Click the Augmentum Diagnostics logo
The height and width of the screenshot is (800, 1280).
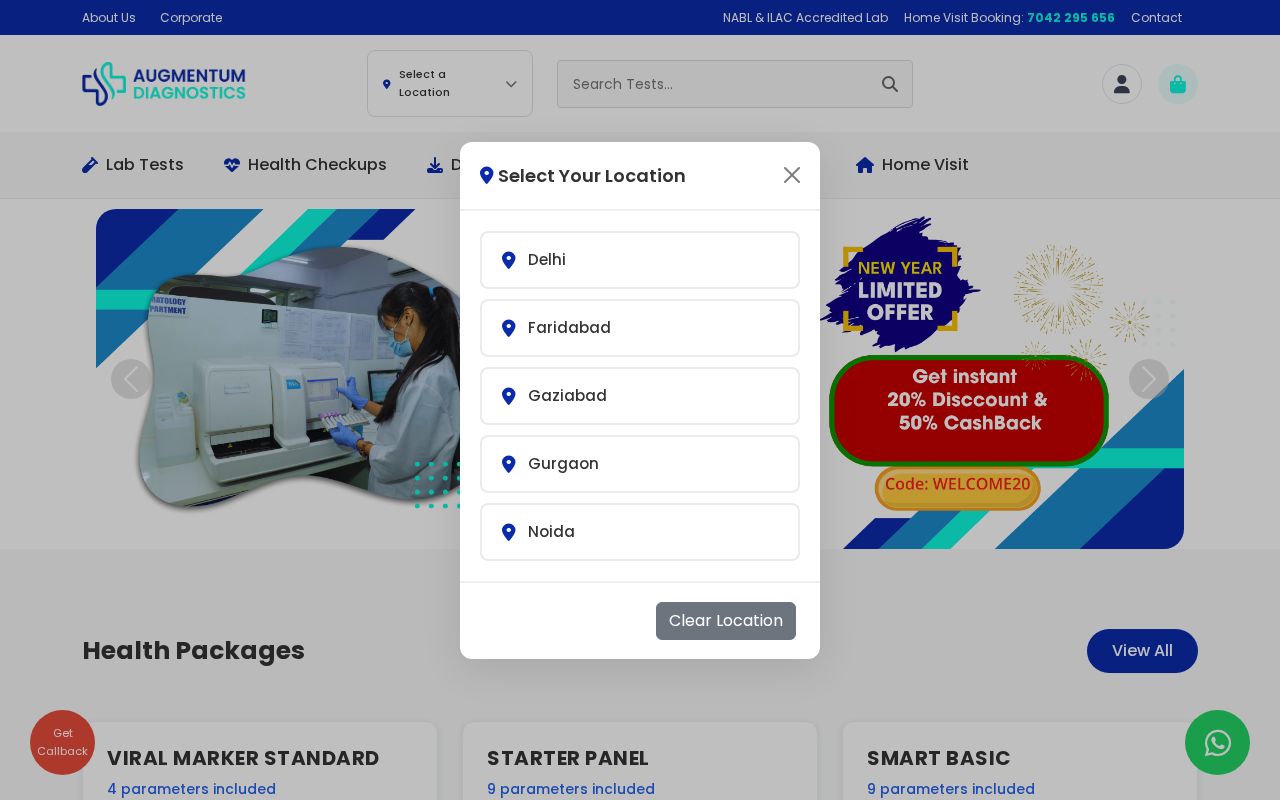tap(164, 84)
